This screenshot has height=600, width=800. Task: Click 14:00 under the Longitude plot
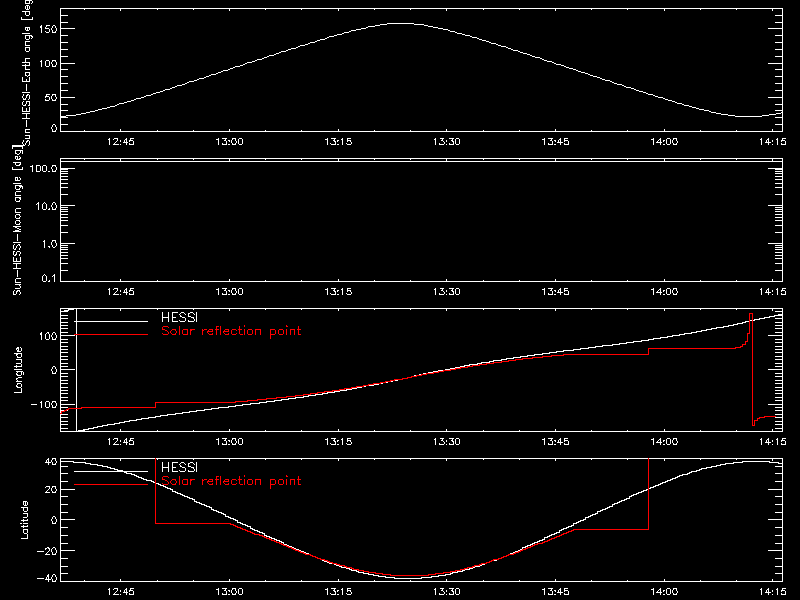coord(664,442)
